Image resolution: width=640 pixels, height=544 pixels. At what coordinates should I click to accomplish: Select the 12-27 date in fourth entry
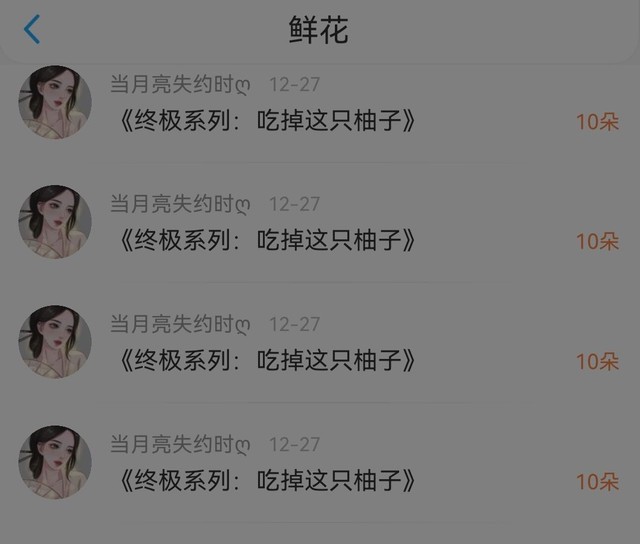[294, 444]
